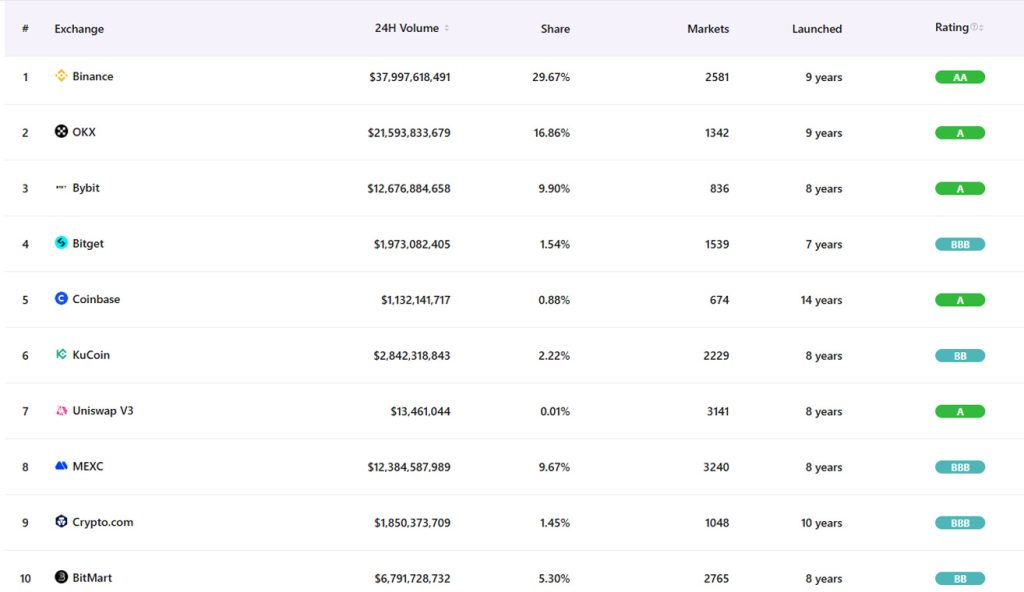This screenshot has height=592, width=1024.
Task: Open the Binance exchange link
Action: click(x=93, y=76)
